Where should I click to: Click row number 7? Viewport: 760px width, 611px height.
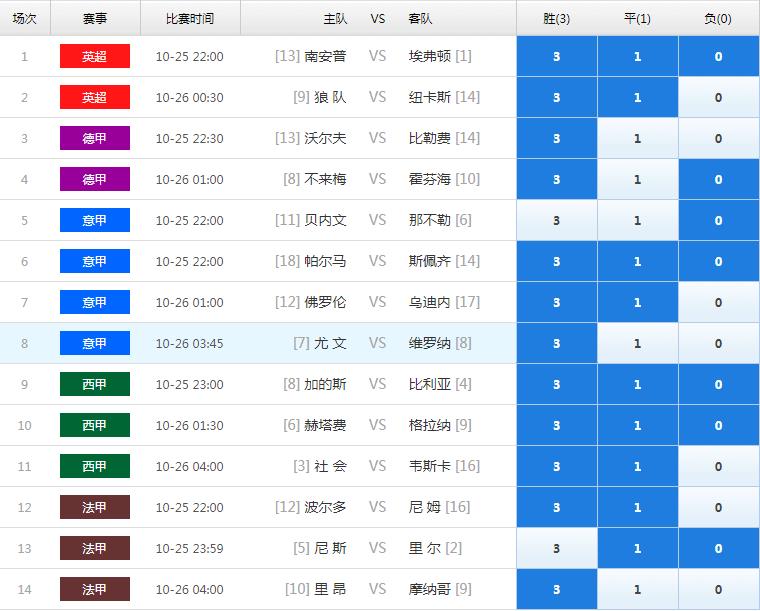[x=25, y=302]
